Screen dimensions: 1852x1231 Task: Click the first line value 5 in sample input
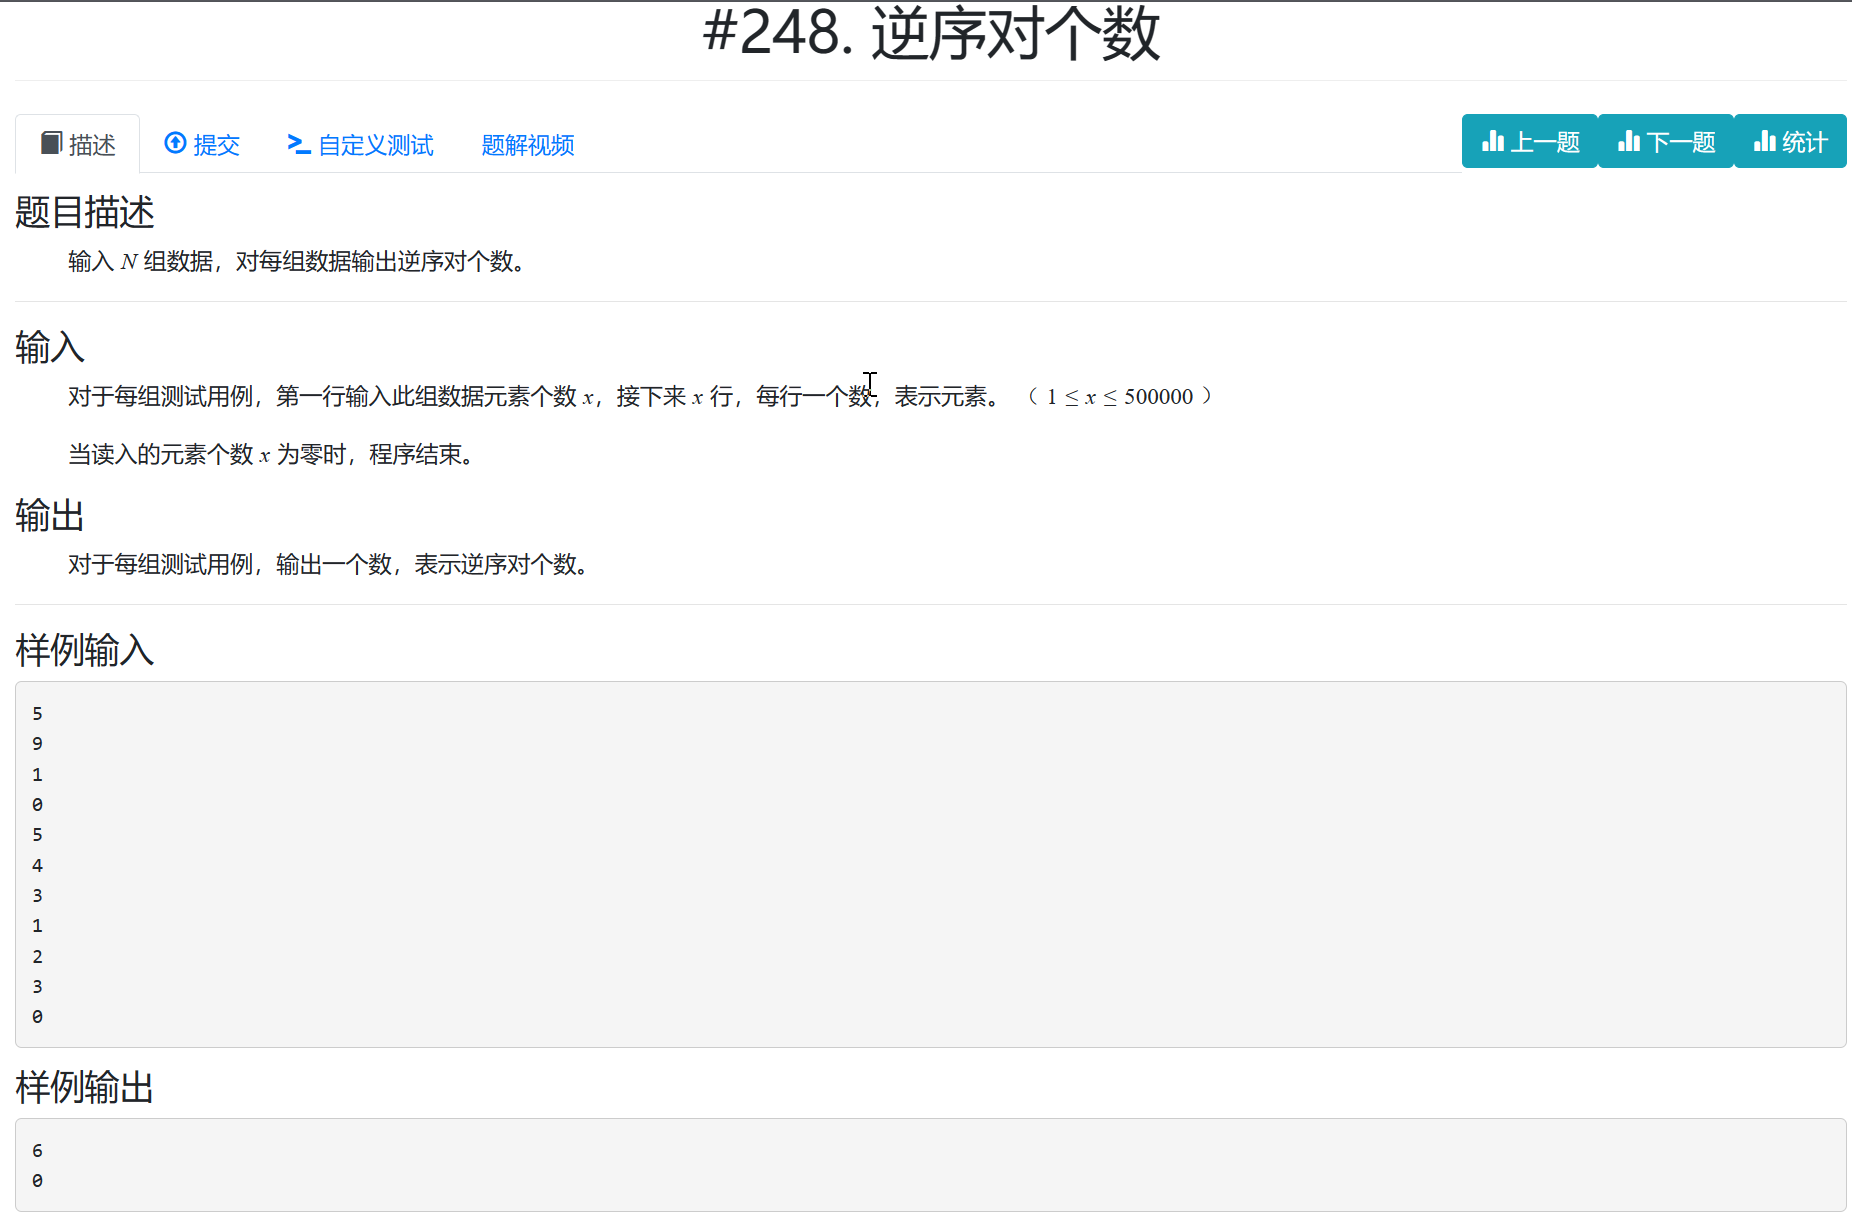point(38,713)
